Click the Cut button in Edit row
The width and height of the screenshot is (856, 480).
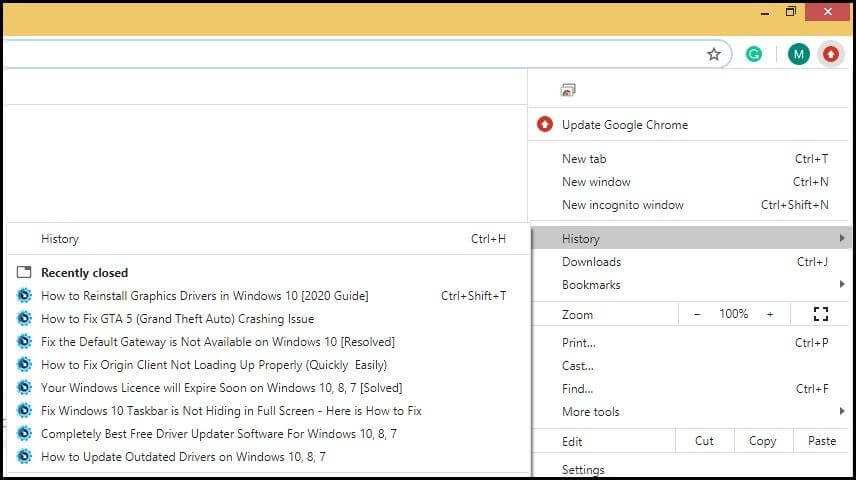(704, 441)
